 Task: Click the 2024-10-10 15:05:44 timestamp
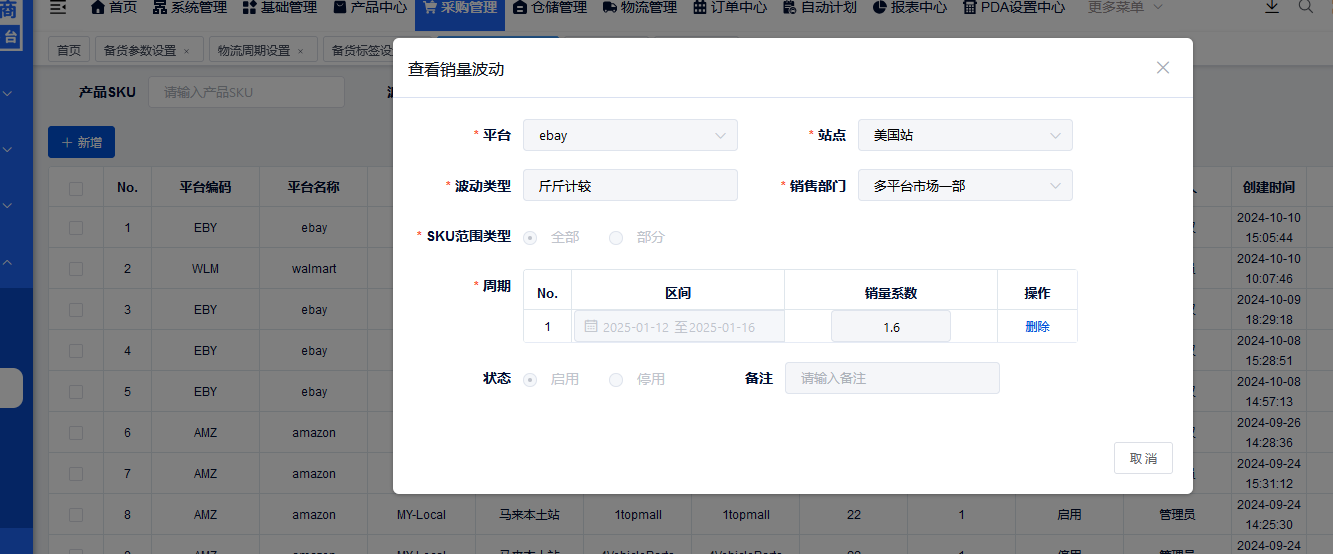pos(1268,228)
